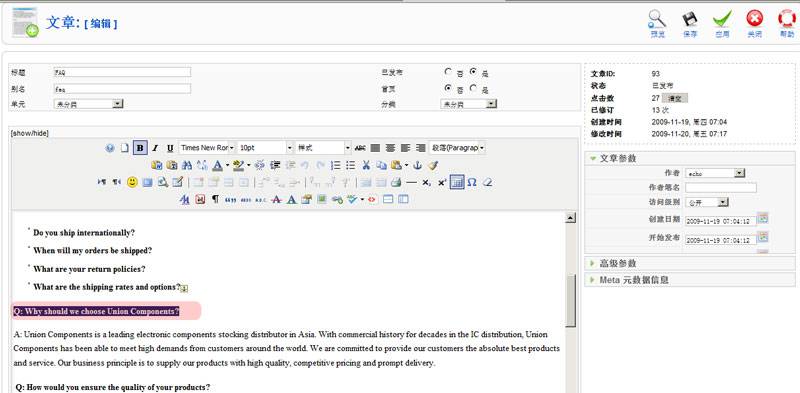Click the Print printer icon in editor
800x393 pixels.
(x=396, y=182)
